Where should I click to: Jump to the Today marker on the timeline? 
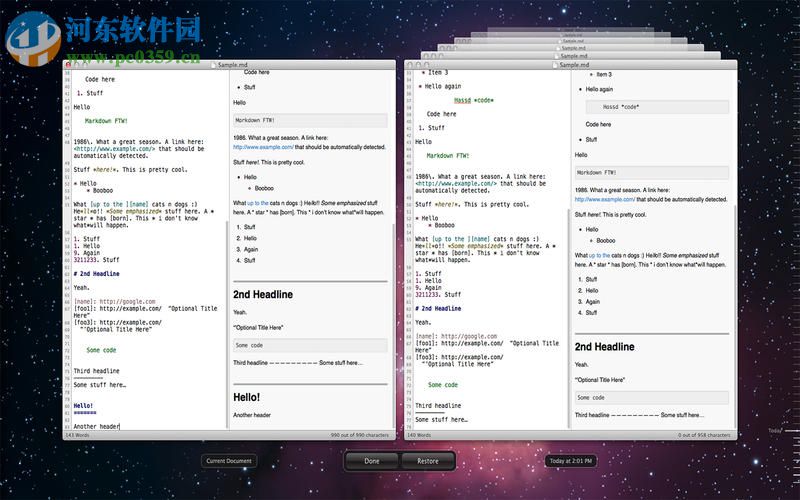pyautogui.click(x=776, y=431)
